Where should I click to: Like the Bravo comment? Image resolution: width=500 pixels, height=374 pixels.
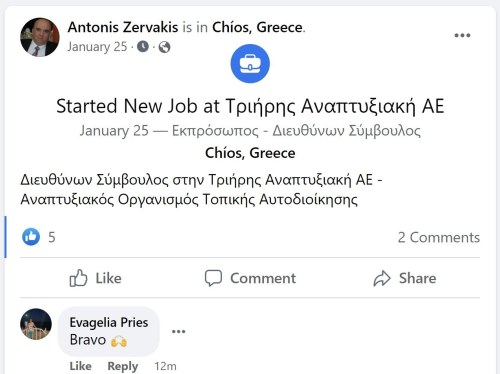tap(80, 366)
